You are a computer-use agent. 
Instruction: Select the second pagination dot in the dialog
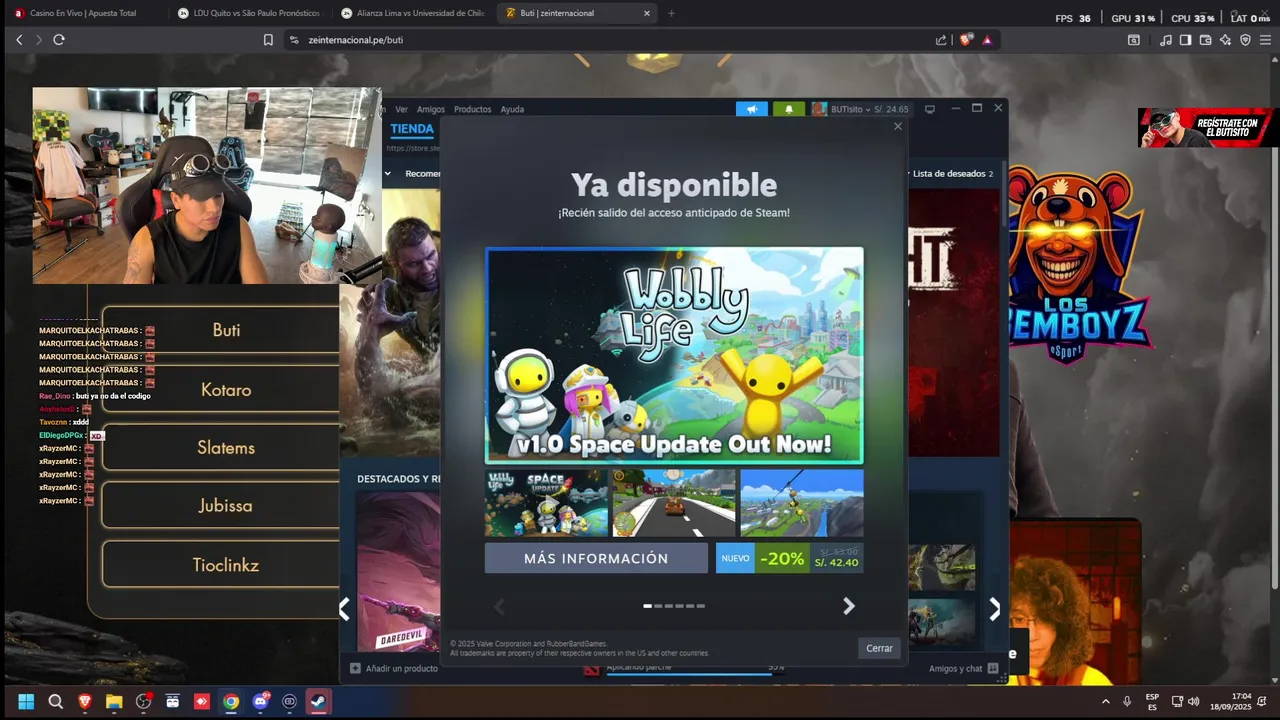pos(658,606)
